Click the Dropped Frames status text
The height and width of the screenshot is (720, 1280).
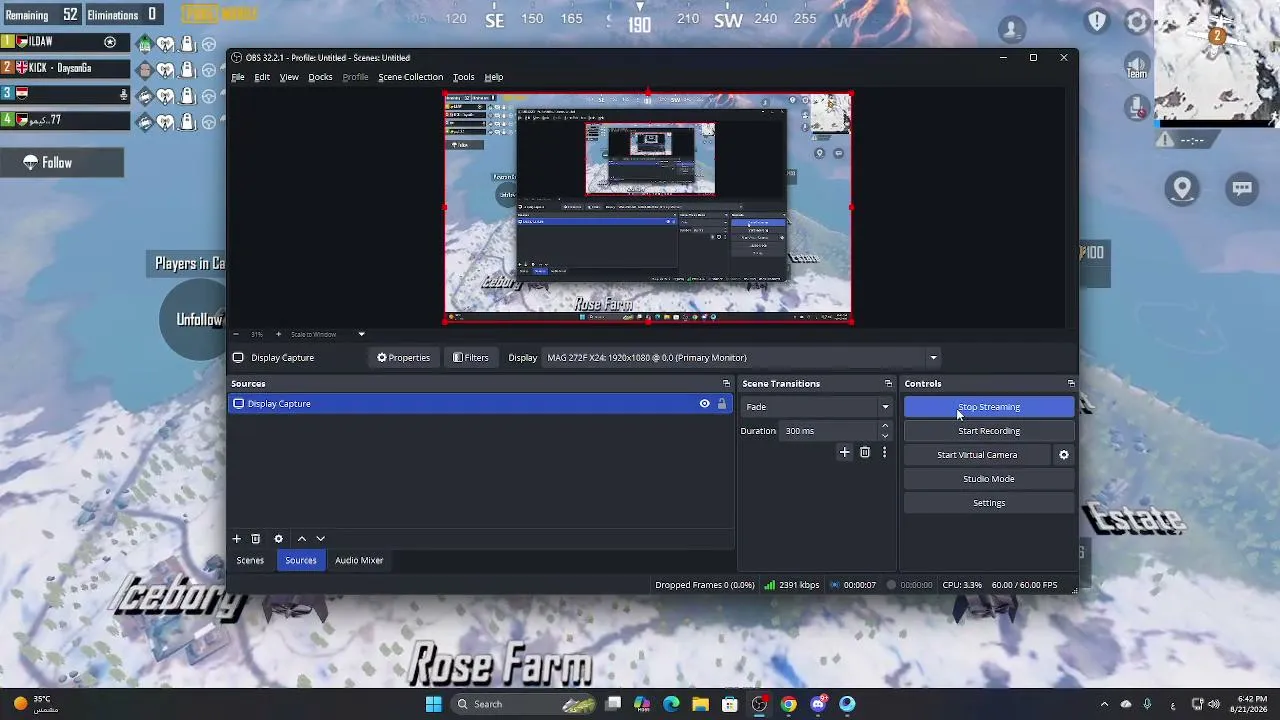pos(705,585)
